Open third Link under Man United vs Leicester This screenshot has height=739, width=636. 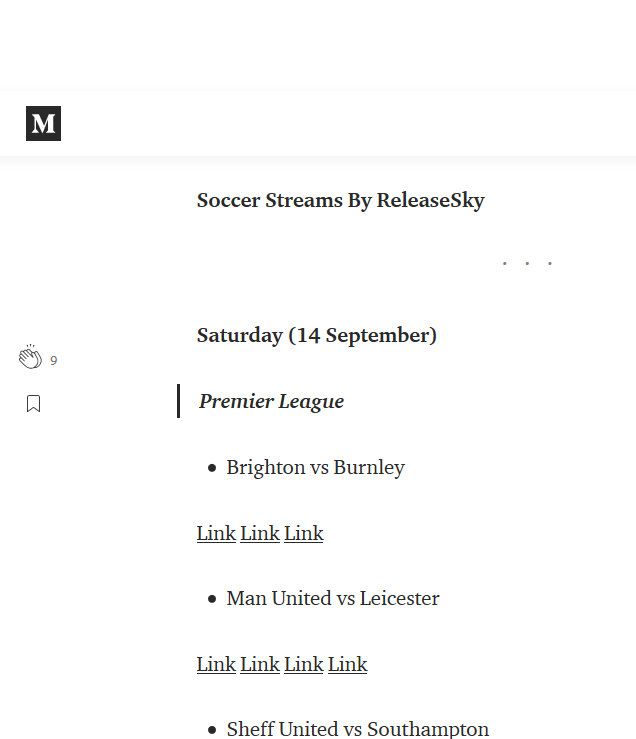click(304, 665)
